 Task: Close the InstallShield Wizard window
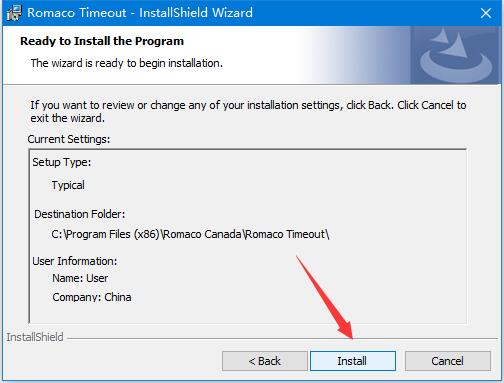[x=486, y=13]
